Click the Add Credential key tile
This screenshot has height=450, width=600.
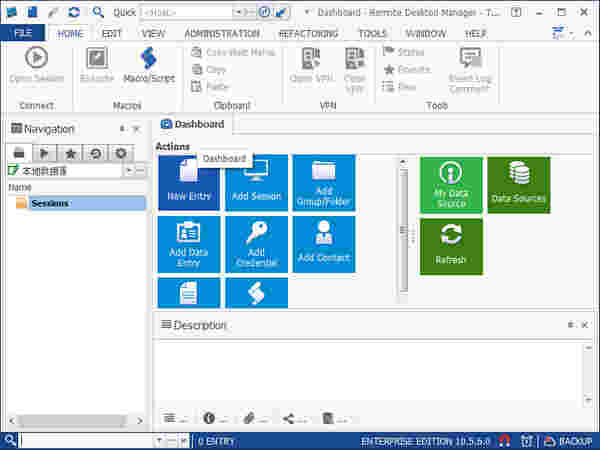click(256, 244)
